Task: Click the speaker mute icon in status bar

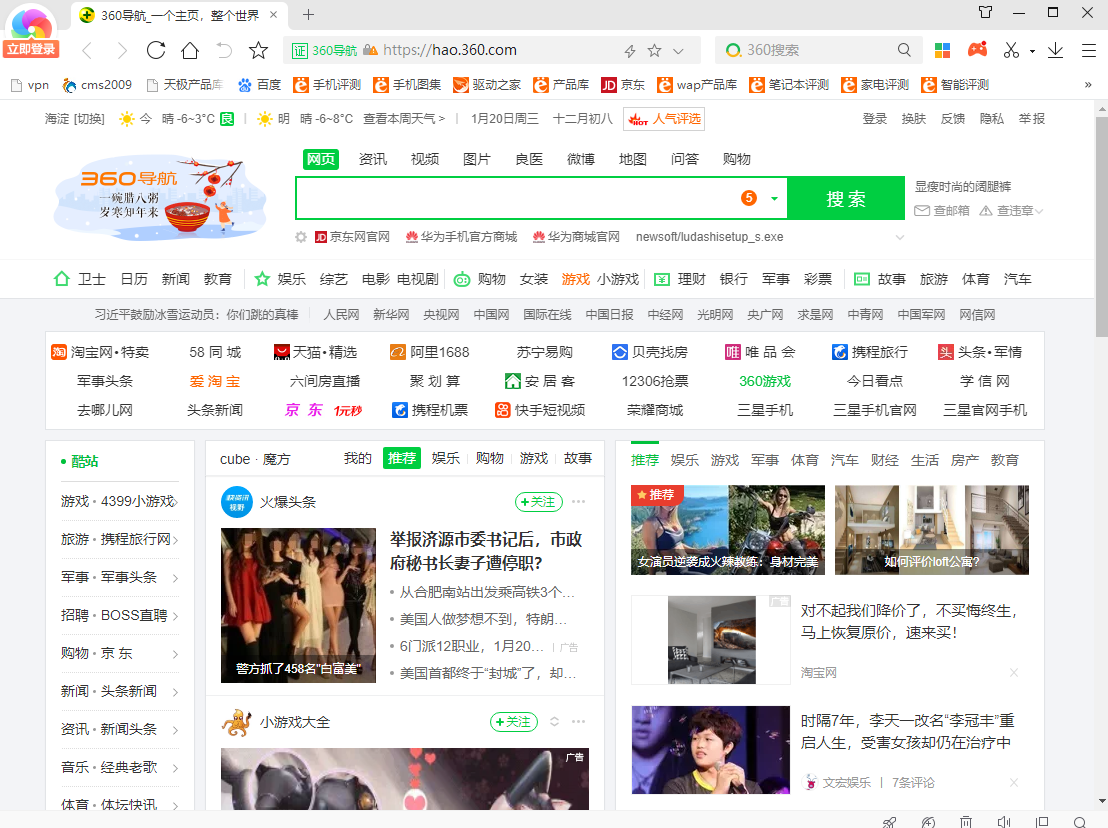Action: 1003,822
